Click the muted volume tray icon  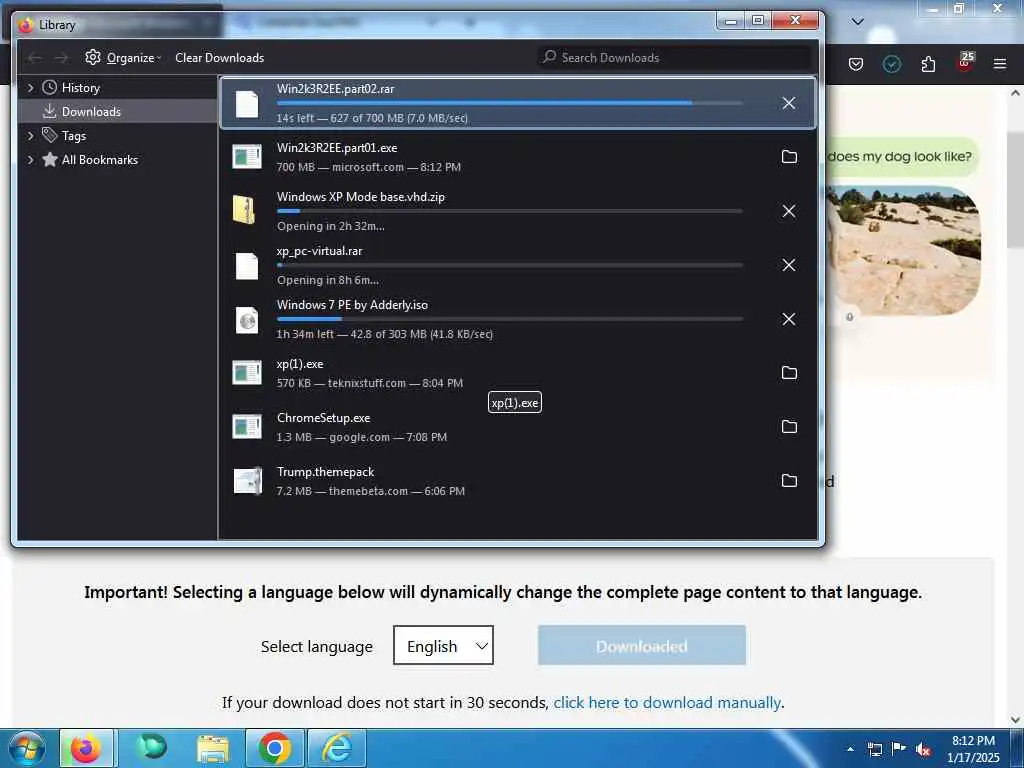tap(923, 750)
